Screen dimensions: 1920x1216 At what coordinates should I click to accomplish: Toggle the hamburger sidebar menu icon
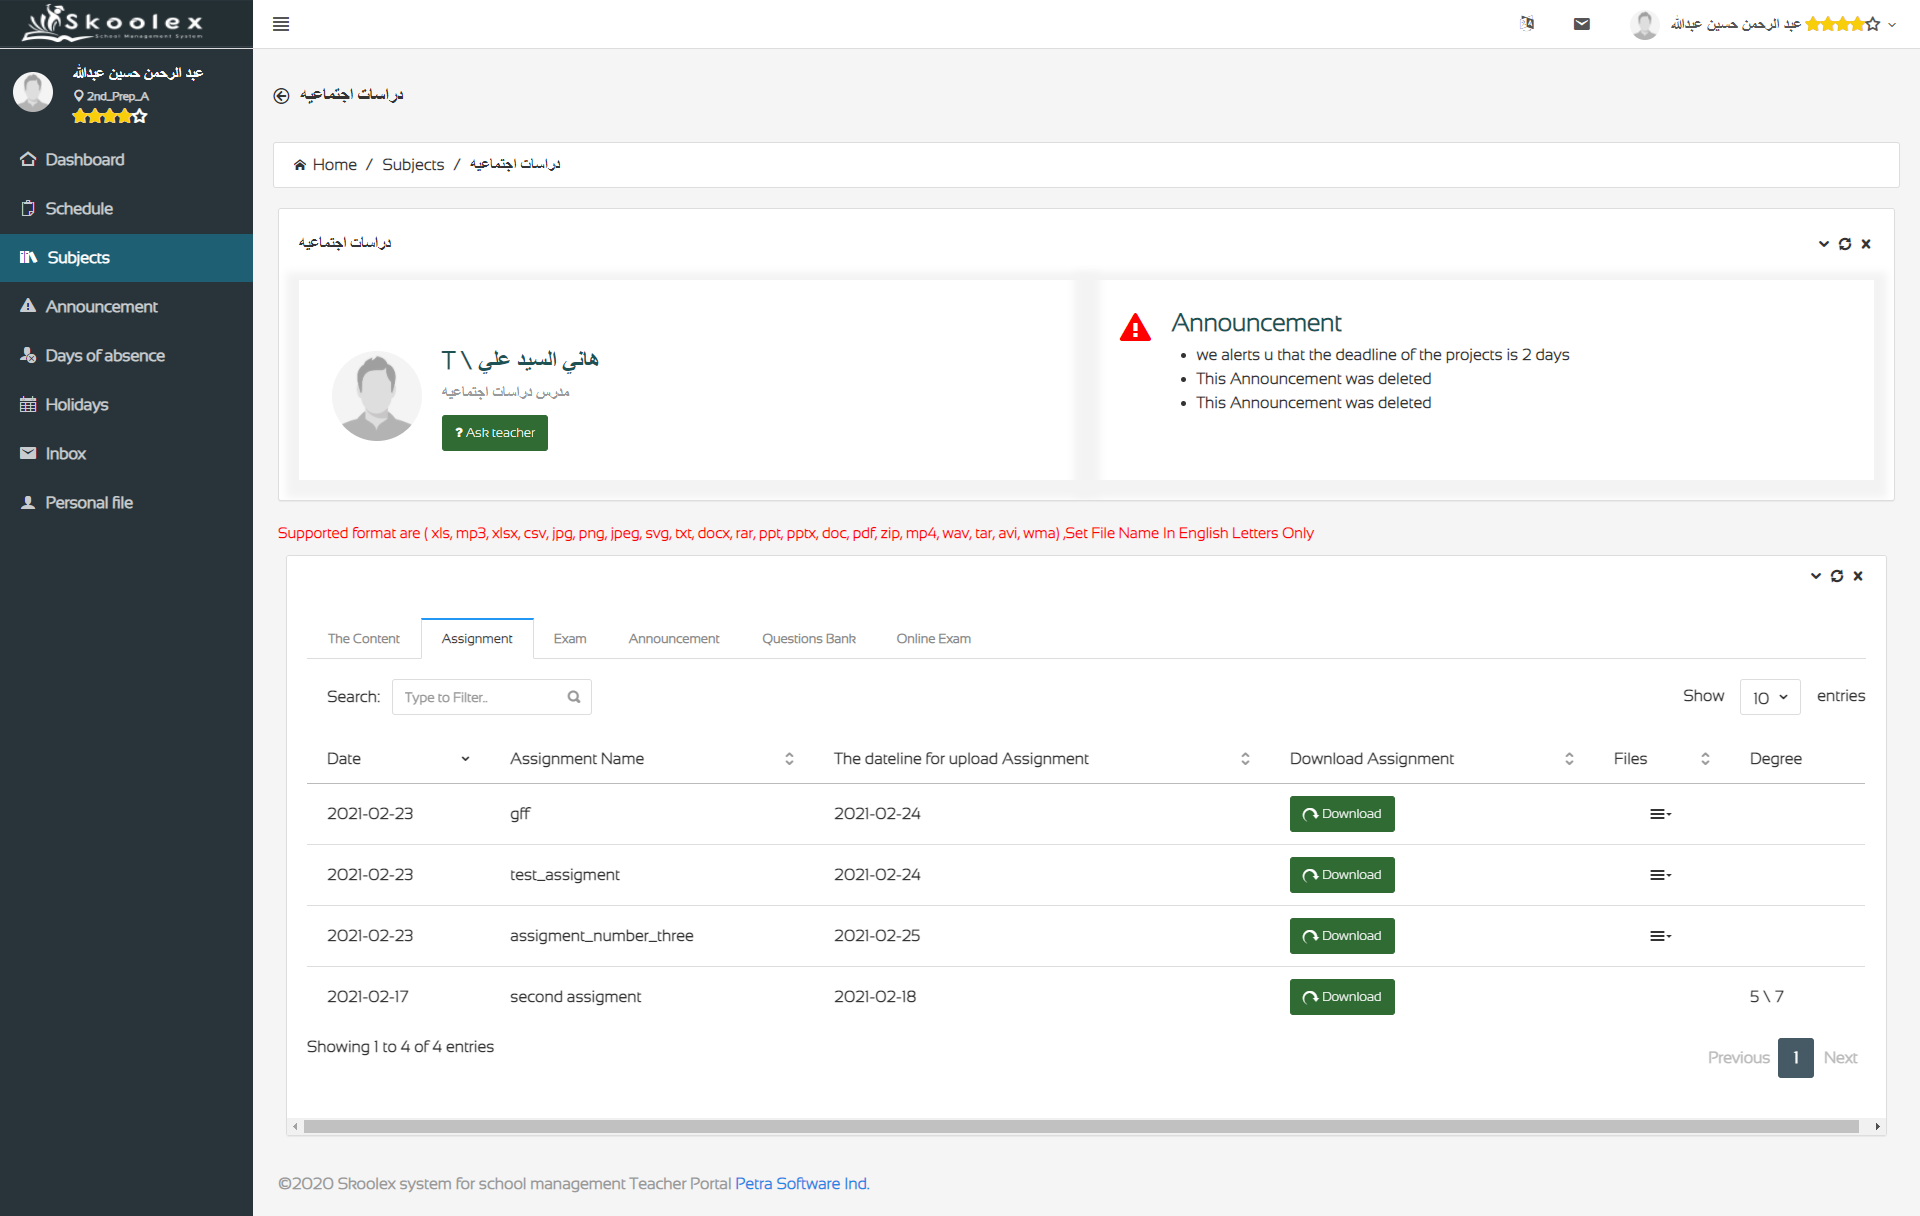pyautogui.click(x=281, y=24)
